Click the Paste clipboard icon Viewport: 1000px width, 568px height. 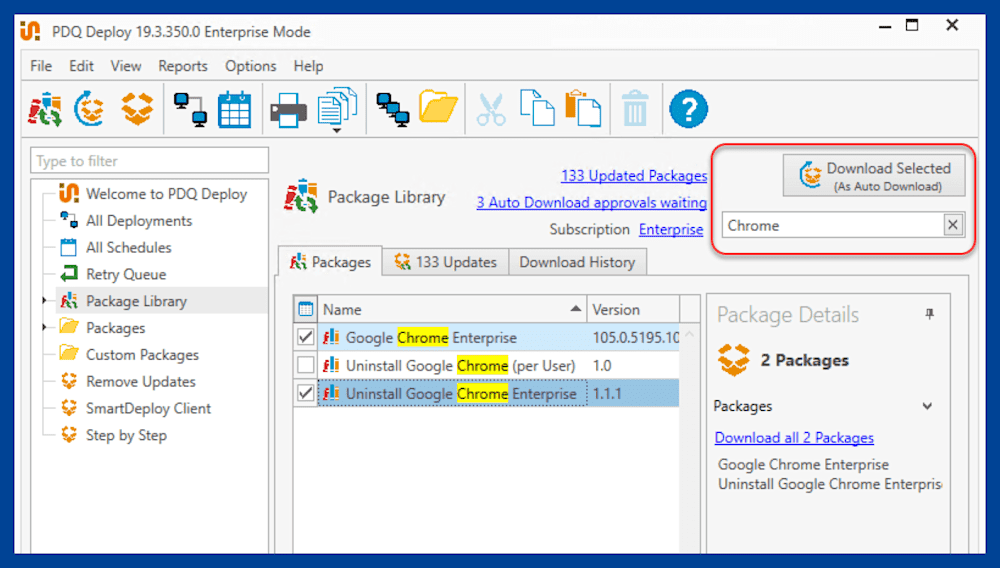pos(583,108)
